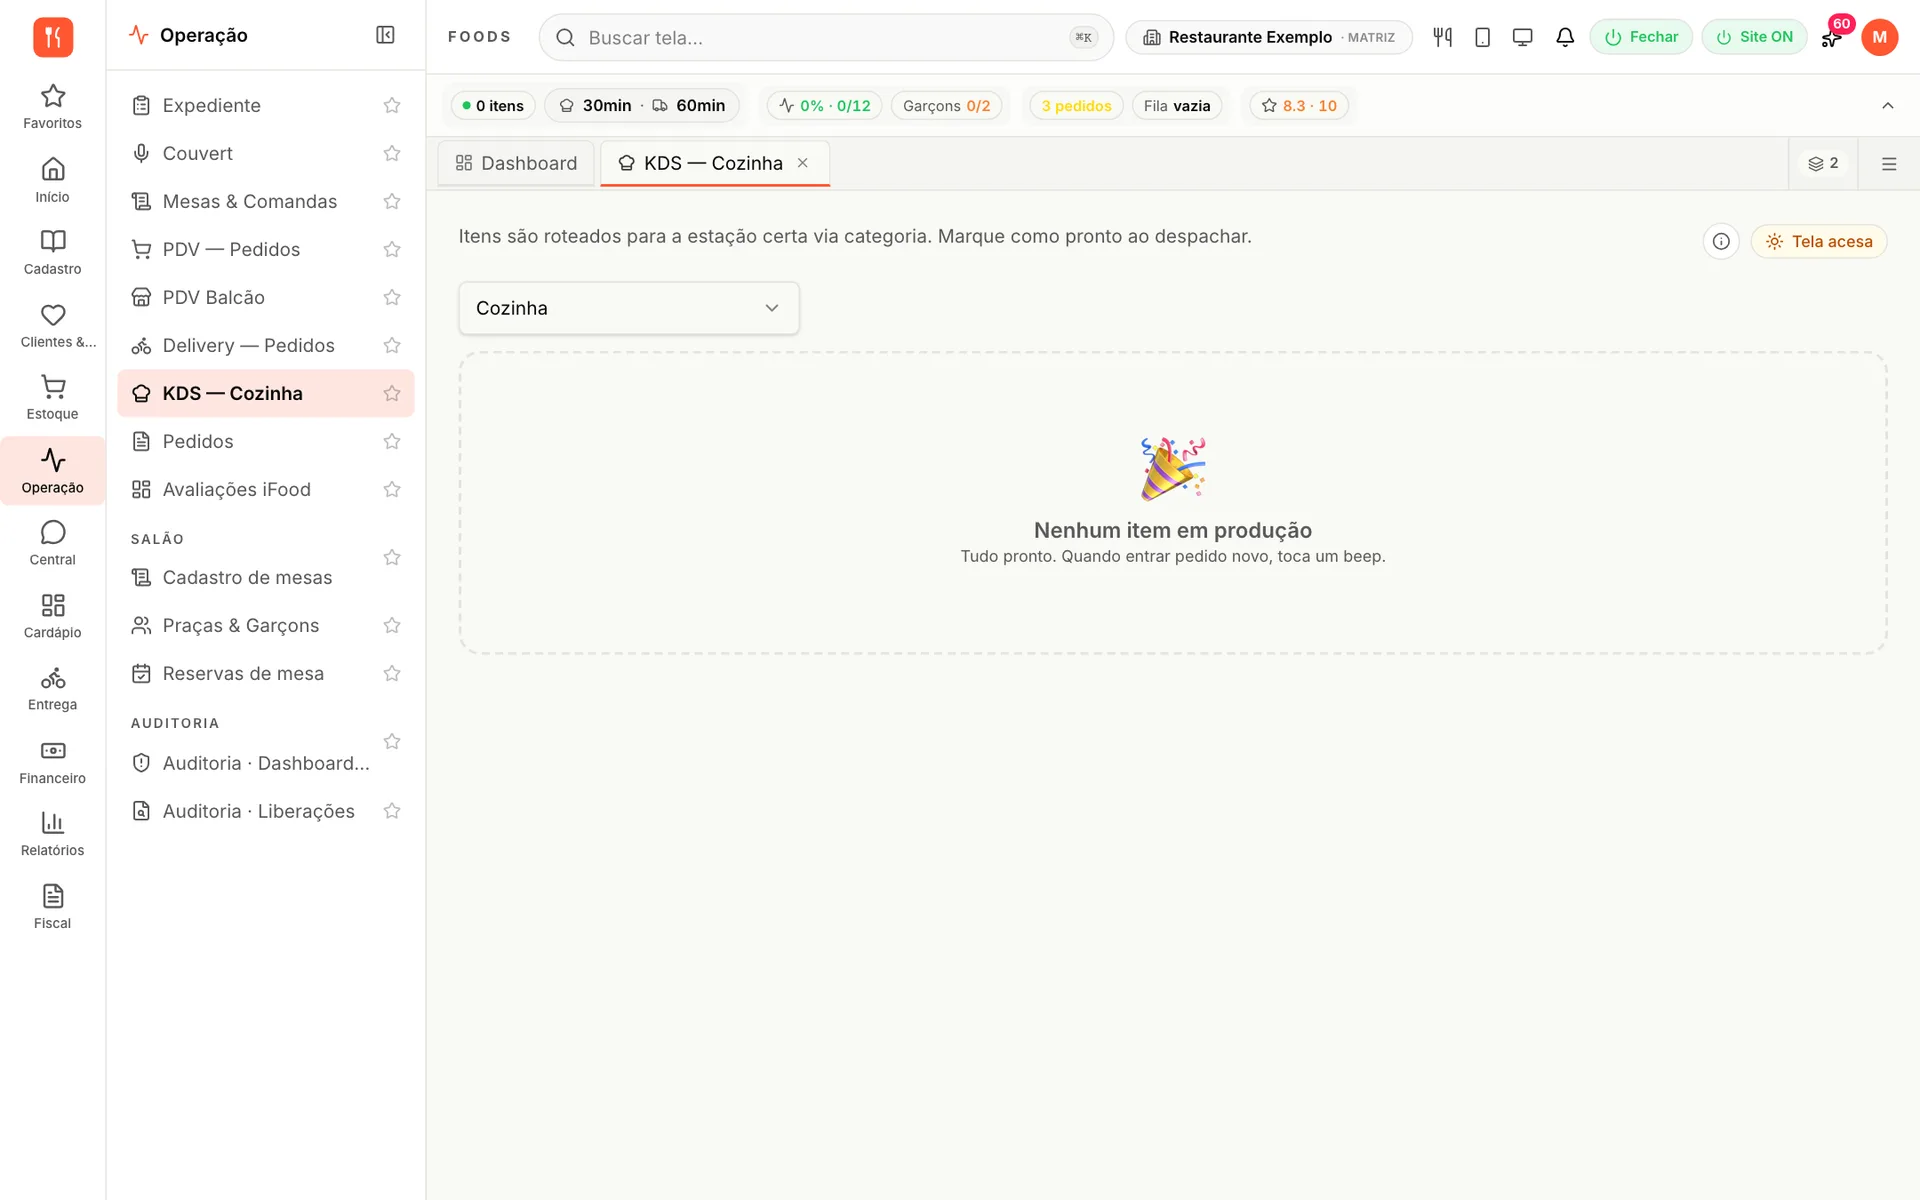Open the hamburger menu beside tabs

[x=1889, y=164]
